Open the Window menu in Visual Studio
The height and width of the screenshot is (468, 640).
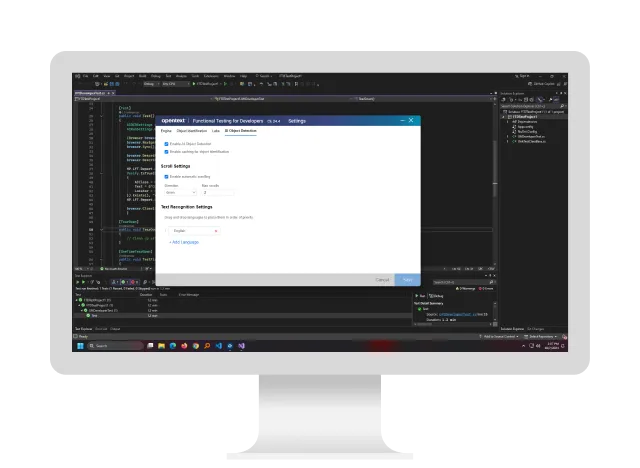(229, 76)
